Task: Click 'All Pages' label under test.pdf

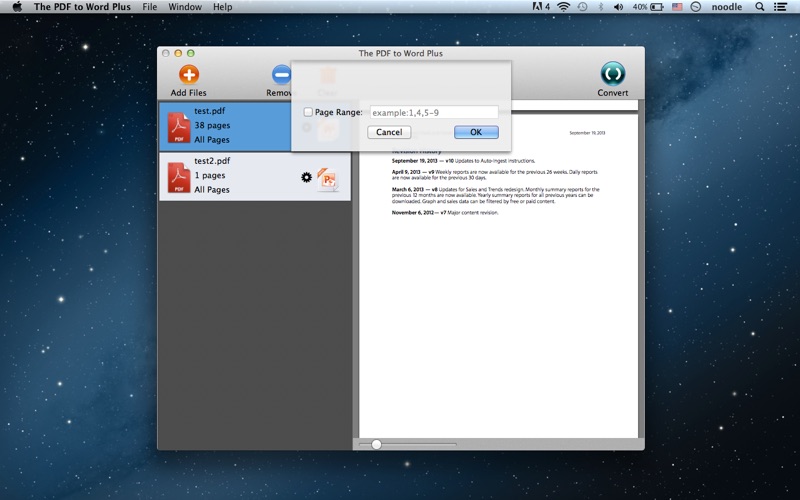Action: (x=212, y=139)
